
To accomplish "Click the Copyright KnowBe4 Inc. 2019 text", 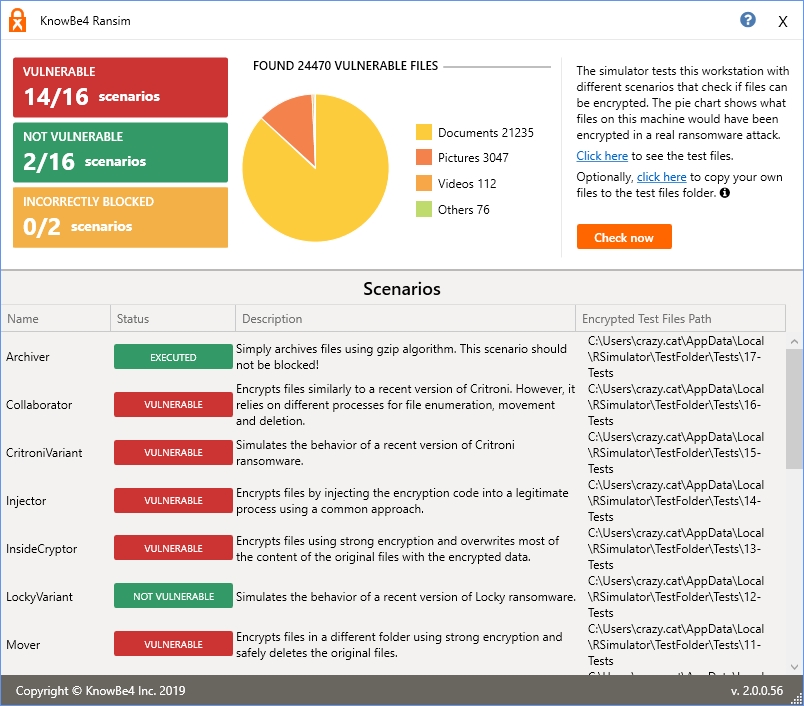I will point(100,691).
